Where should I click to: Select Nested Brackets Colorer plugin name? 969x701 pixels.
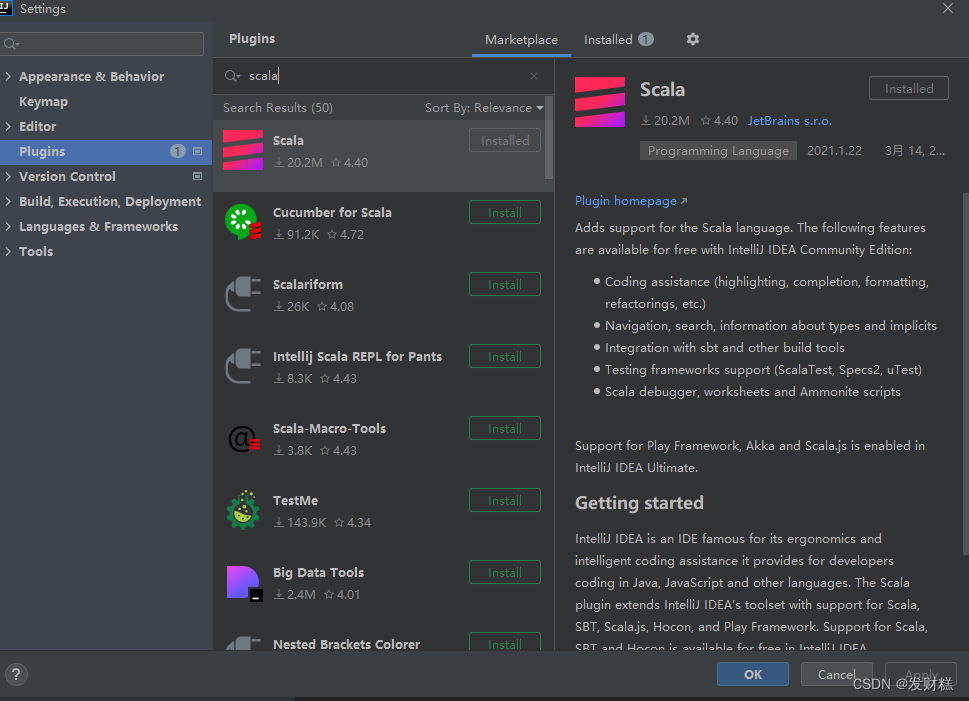point(346,644)
